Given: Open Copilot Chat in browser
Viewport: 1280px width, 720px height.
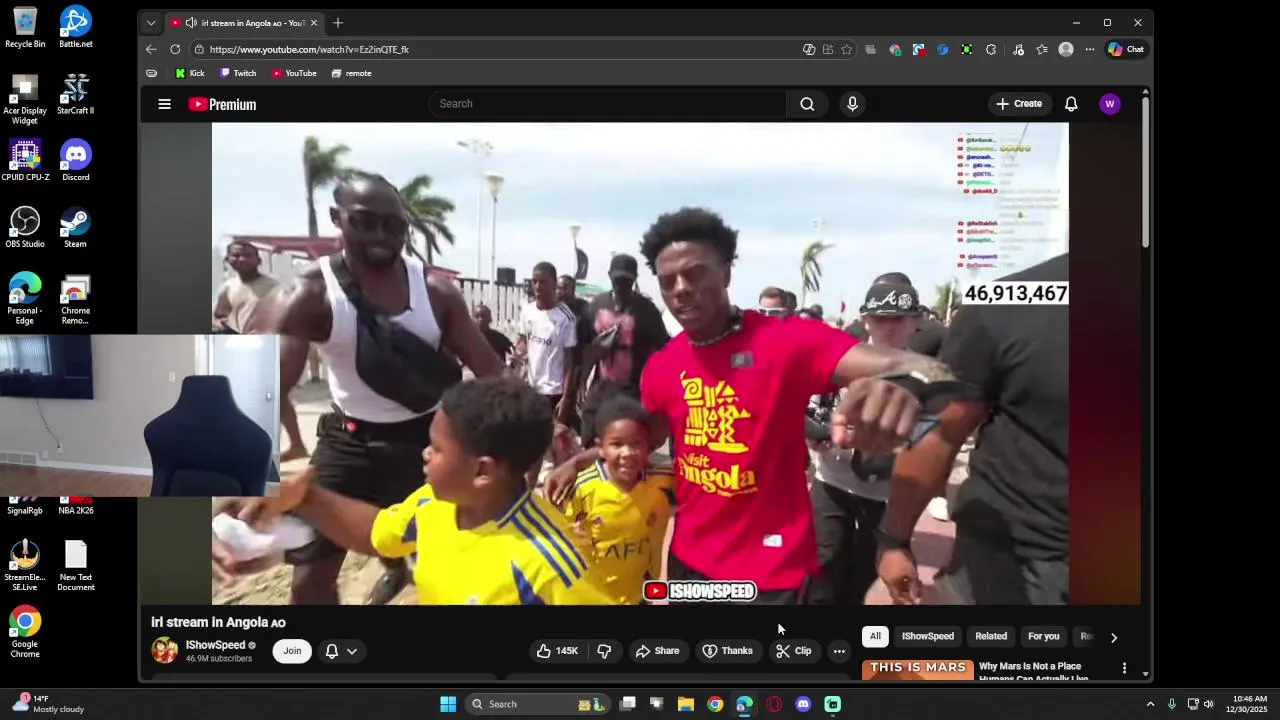Looking at the screenshot, I should (1126, 49).
